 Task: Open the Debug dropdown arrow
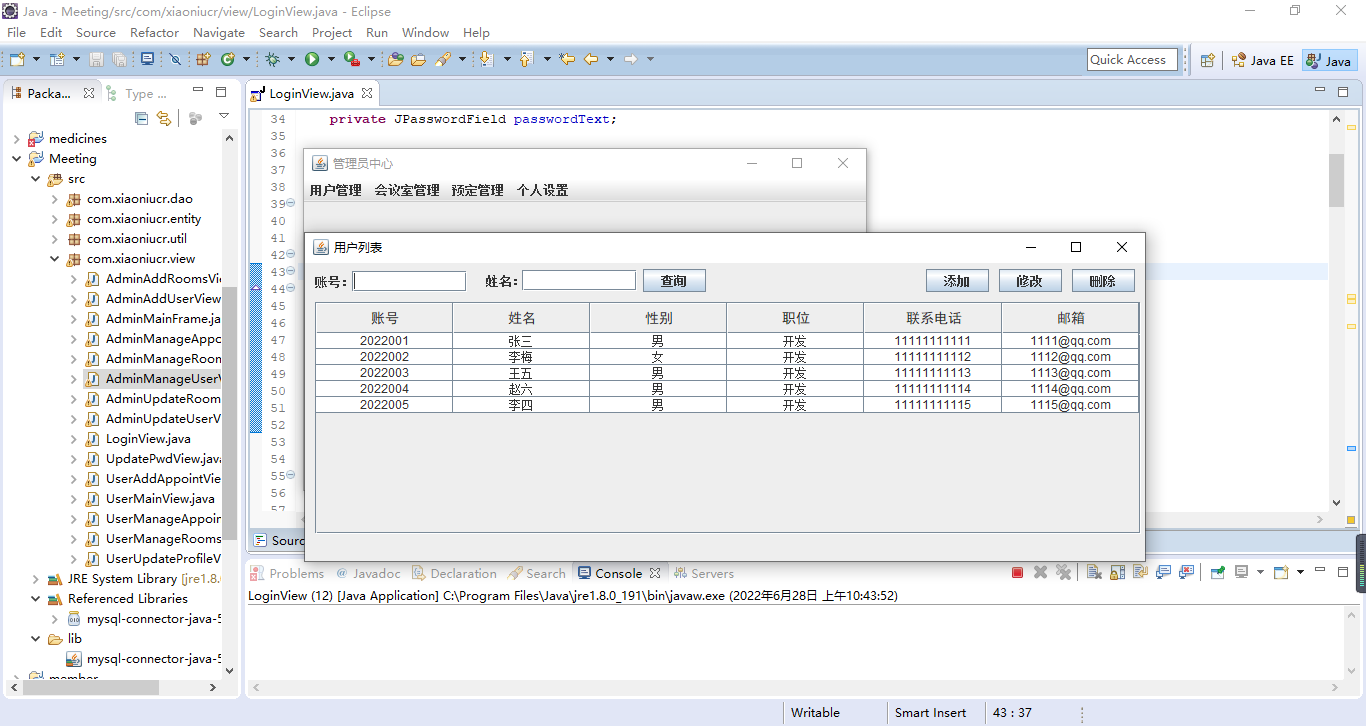[x=291, y=59]
